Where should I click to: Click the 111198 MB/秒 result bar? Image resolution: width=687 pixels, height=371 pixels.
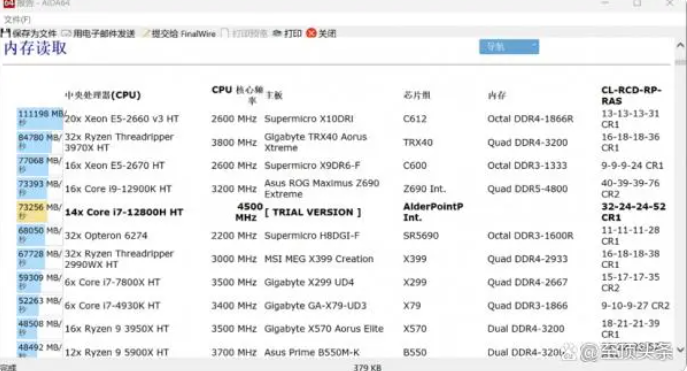click(40, 119)
